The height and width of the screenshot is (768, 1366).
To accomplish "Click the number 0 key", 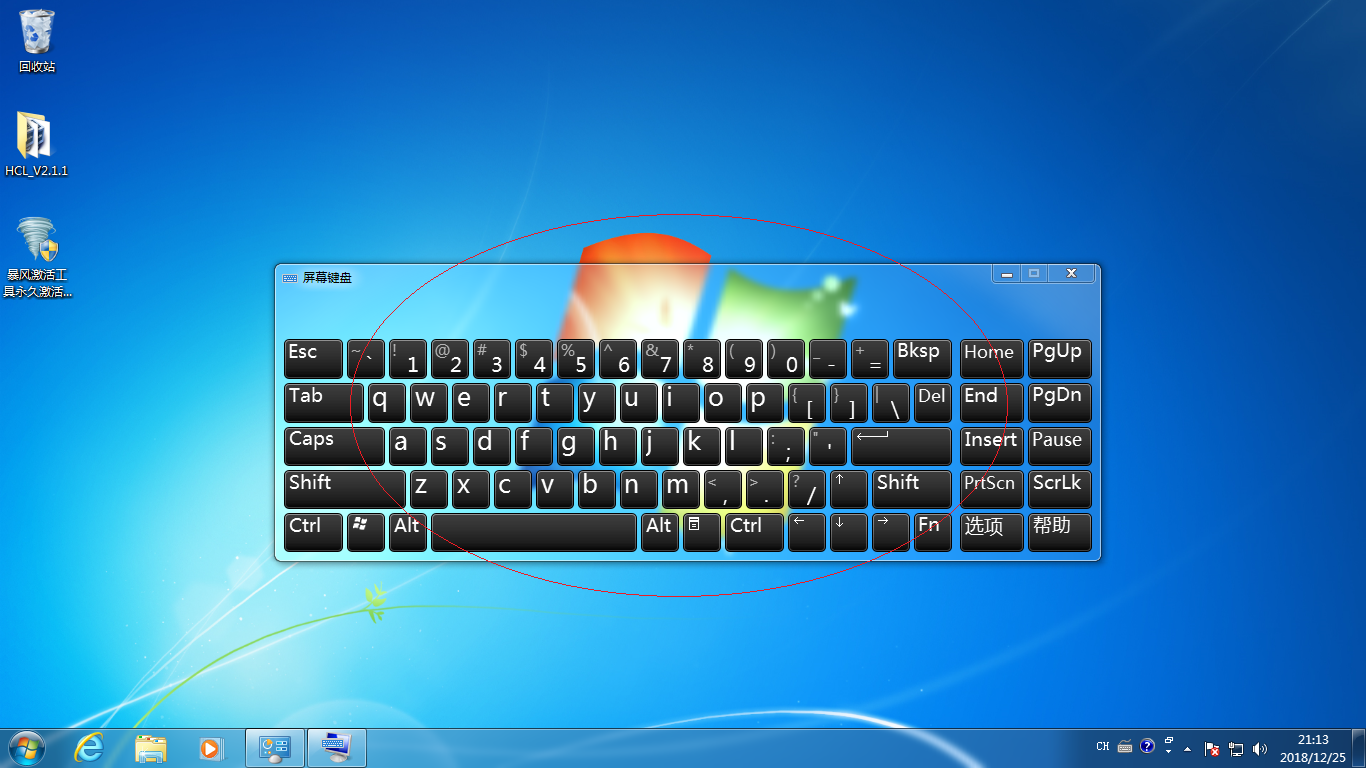I will (x=785, y=359).
